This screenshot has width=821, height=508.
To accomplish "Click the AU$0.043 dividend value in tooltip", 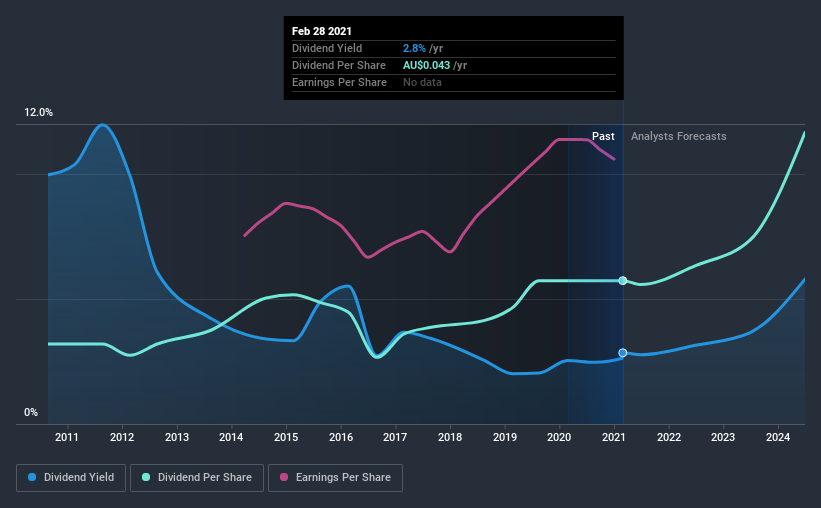I will click(x=426, y=65).
